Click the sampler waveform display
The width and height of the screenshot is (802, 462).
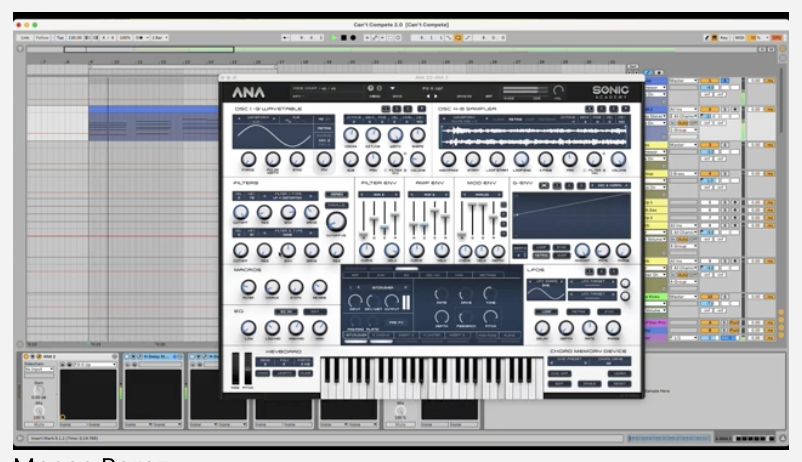[x=534, y=136]
